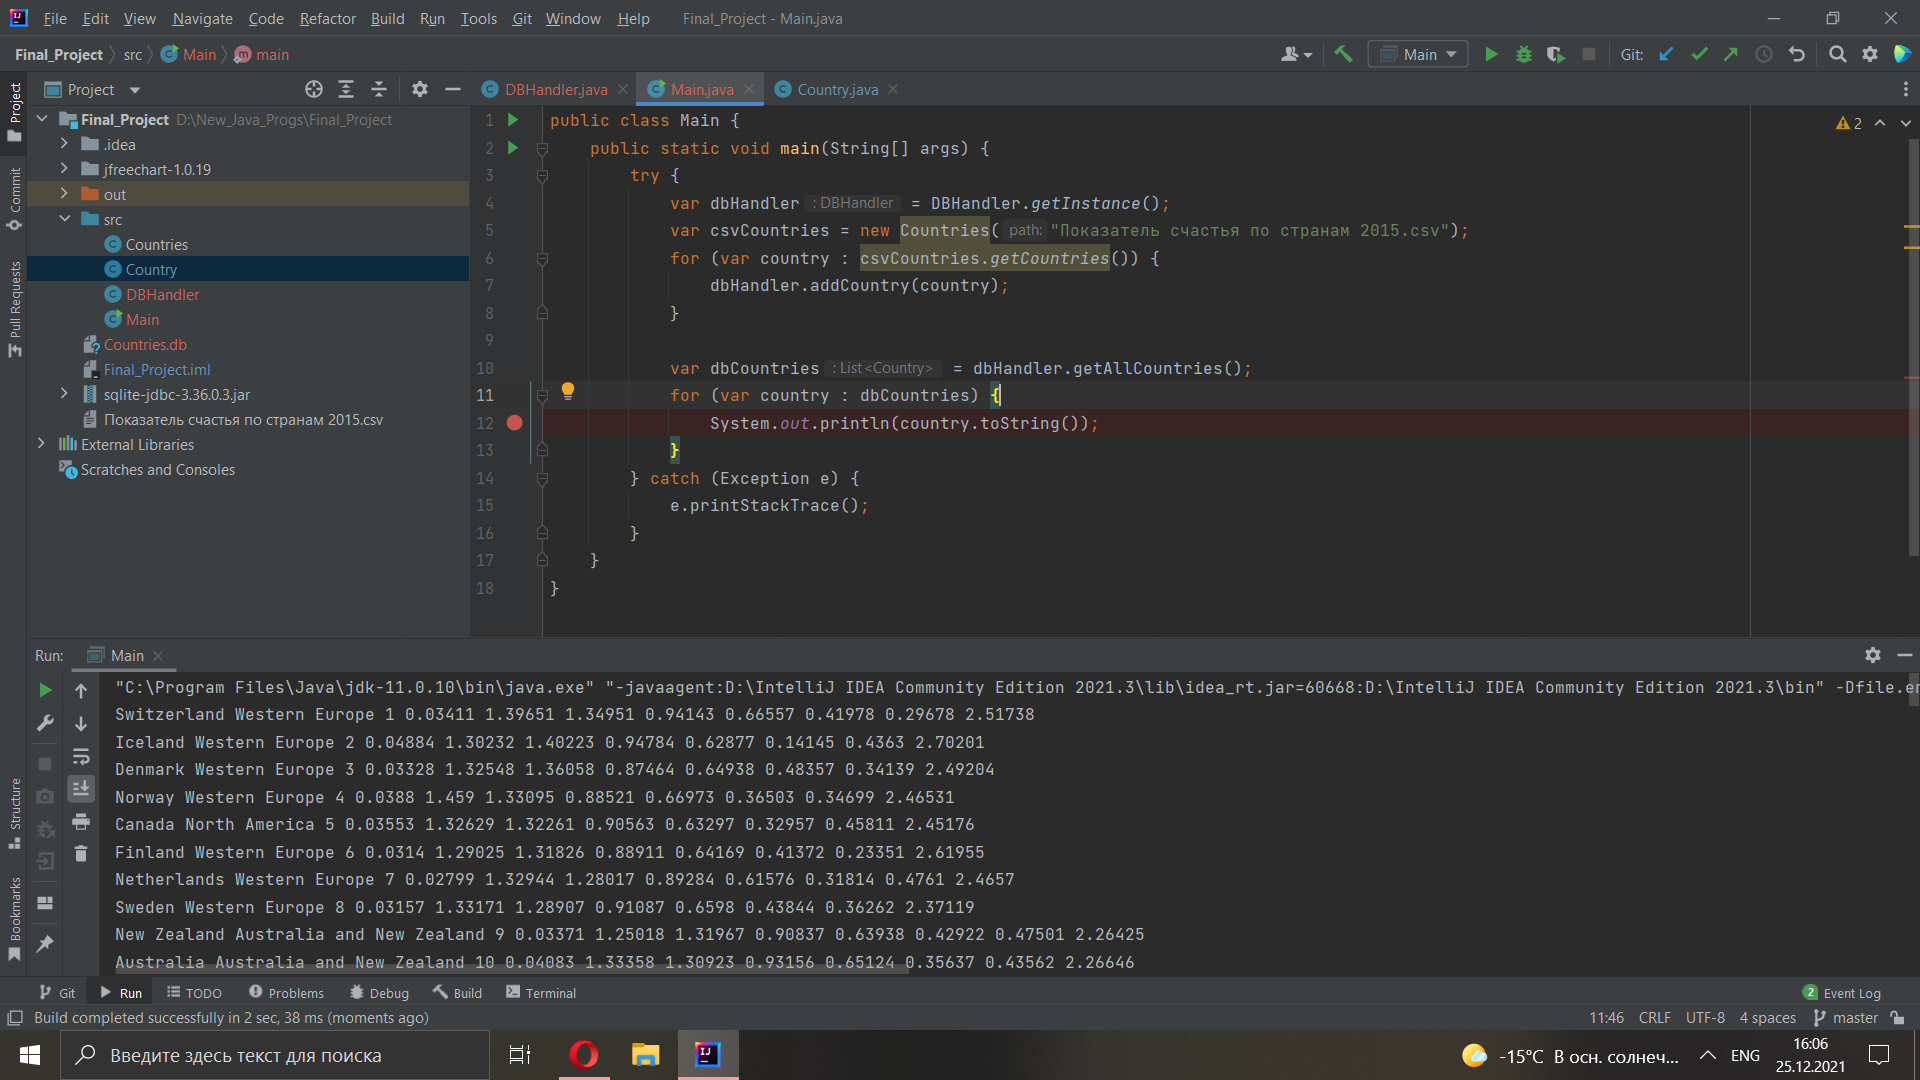The height and width of the screenshot is (1080, 1920).
Task: Rerun Main in Run panel
Action: point(45,690)
